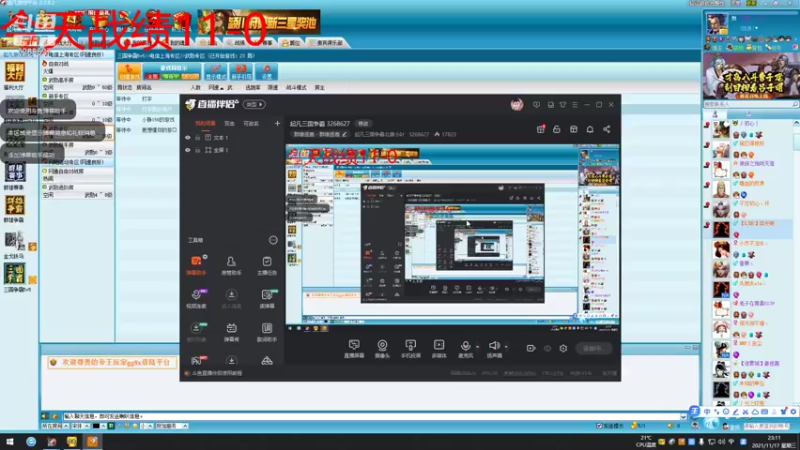Click the 扬声器 speaker icon
800x450 pixels.
tap(494, 348)
